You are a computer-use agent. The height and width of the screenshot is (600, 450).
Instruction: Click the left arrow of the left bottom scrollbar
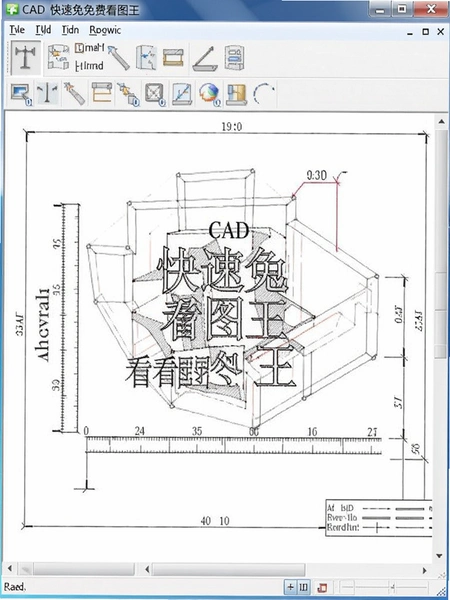[x=10, y=570]
